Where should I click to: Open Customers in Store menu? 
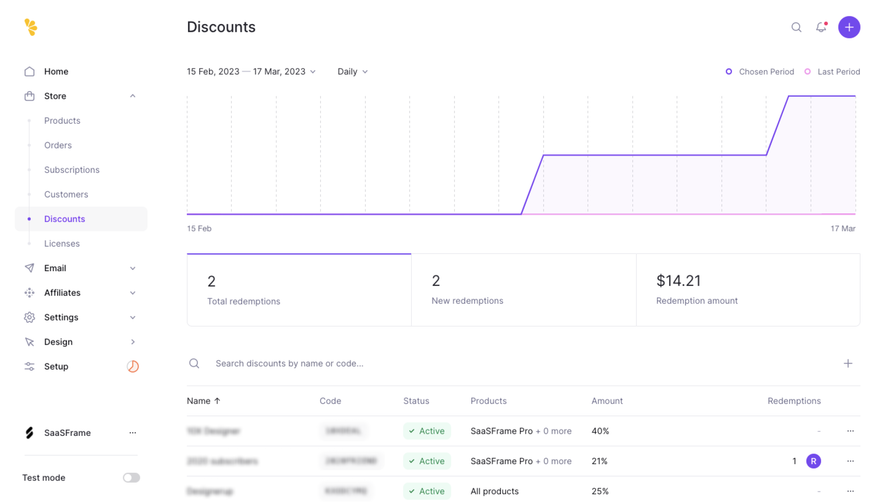click(x=66, y=194)
